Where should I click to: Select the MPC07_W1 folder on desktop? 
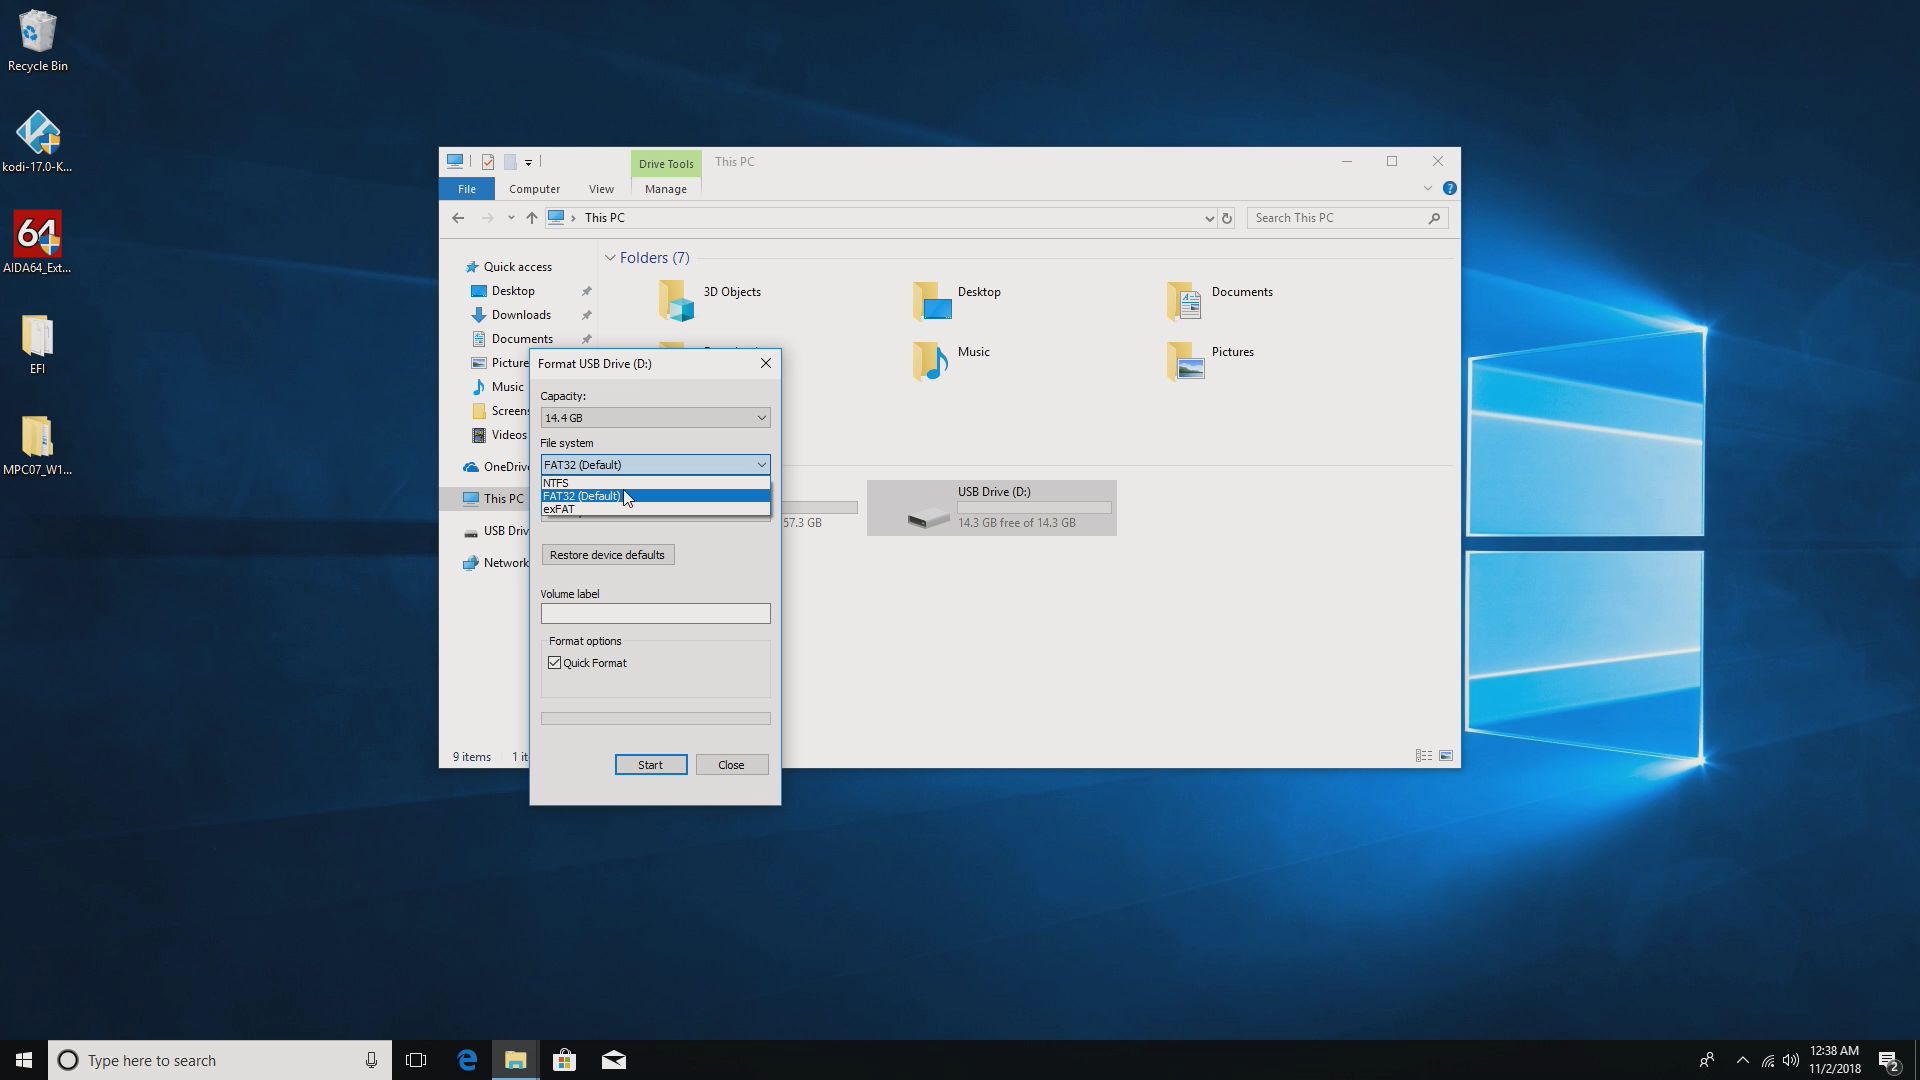pyautogui.click(x=37, y=445)
